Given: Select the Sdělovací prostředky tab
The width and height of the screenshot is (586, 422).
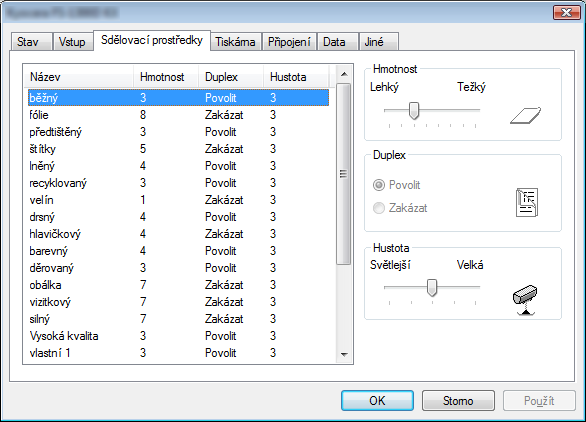Looking at the screenshot, I should [x=152, y=40].
